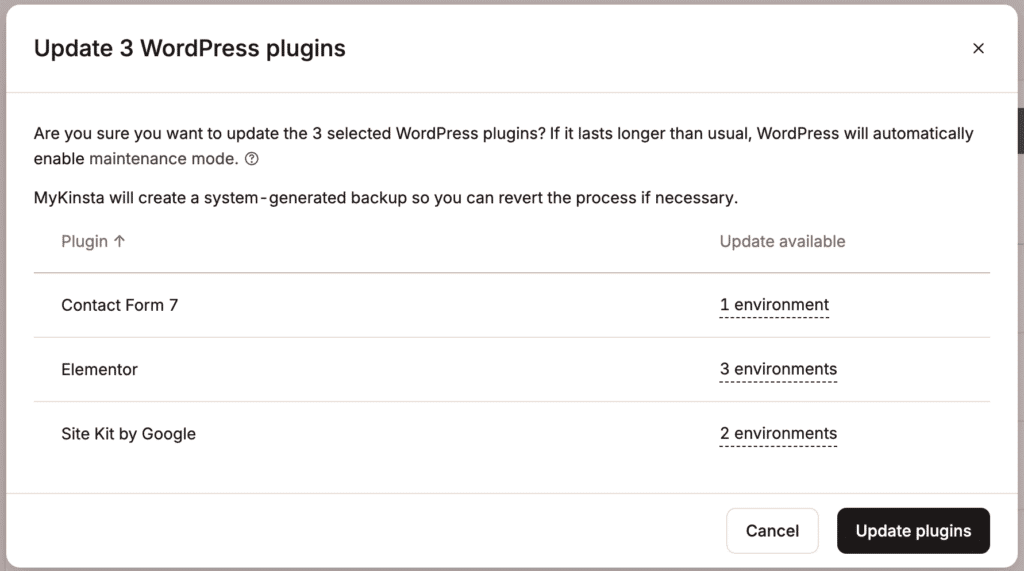Image resolution: width=1024 pixels, height=571 pixels.
Task: Click the confirmation question paragraph
Action: (x=504, y=146)
